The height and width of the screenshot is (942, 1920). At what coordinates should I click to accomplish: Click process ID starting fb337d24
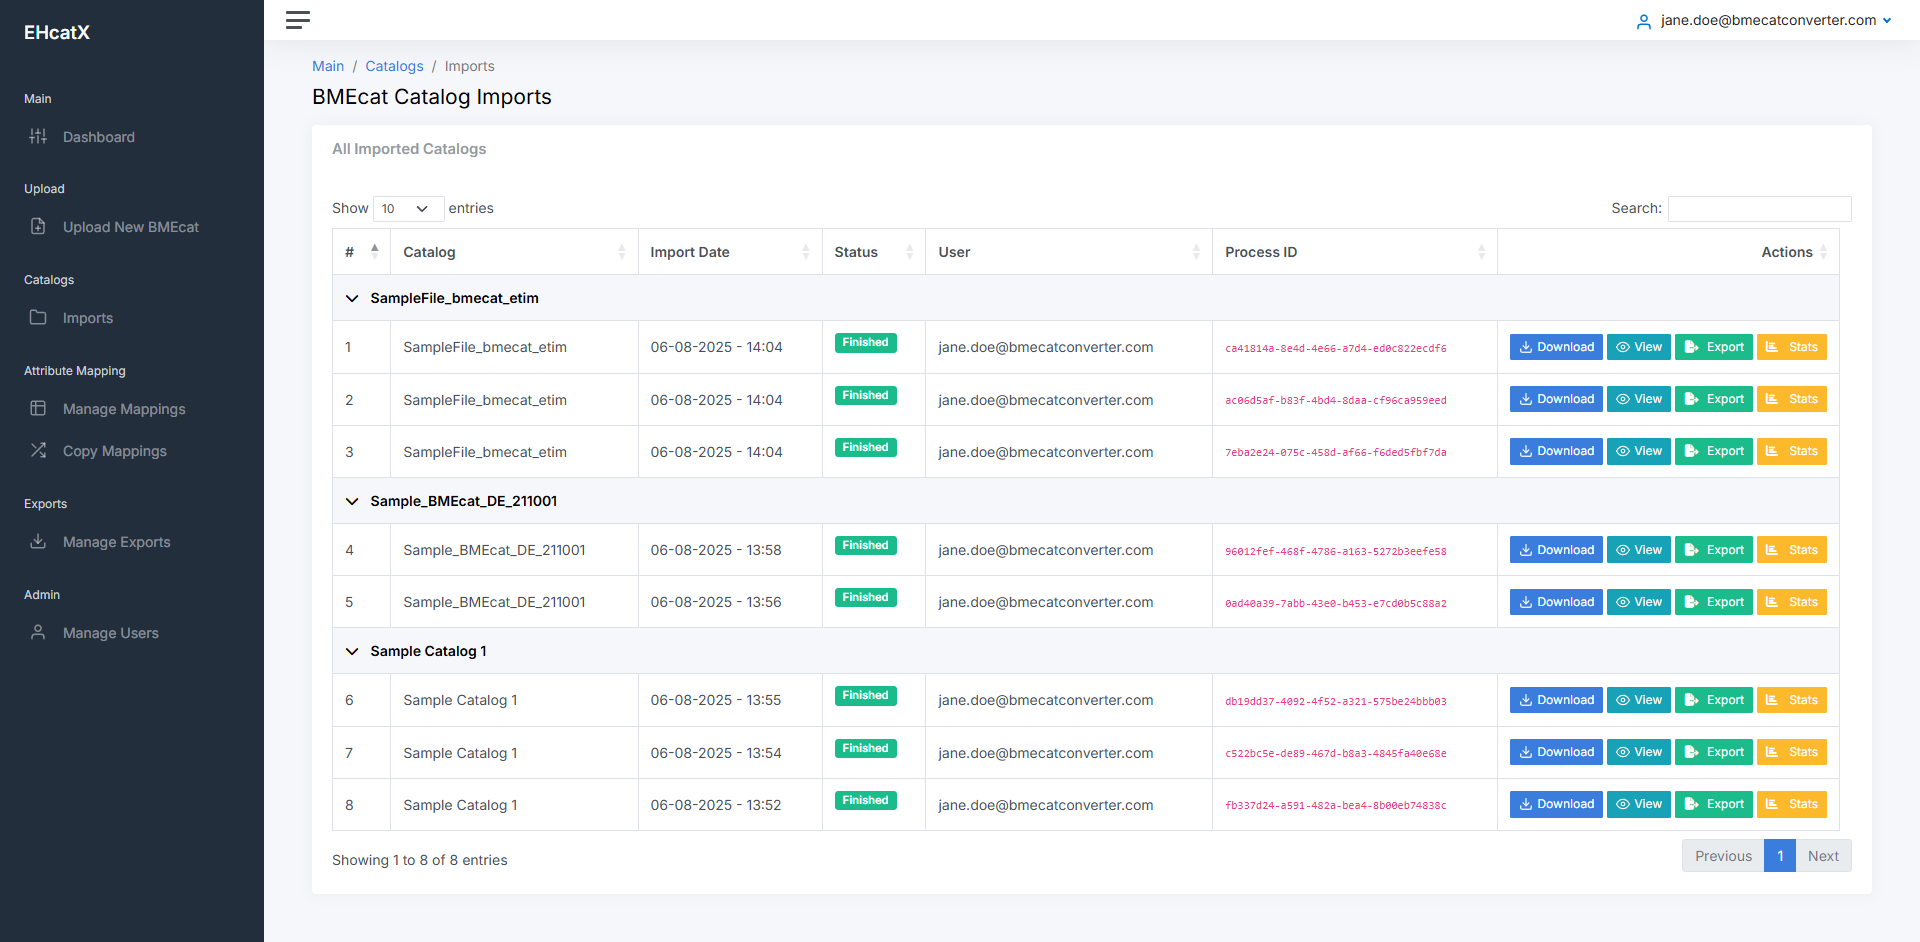click(x=1335, y=806)
